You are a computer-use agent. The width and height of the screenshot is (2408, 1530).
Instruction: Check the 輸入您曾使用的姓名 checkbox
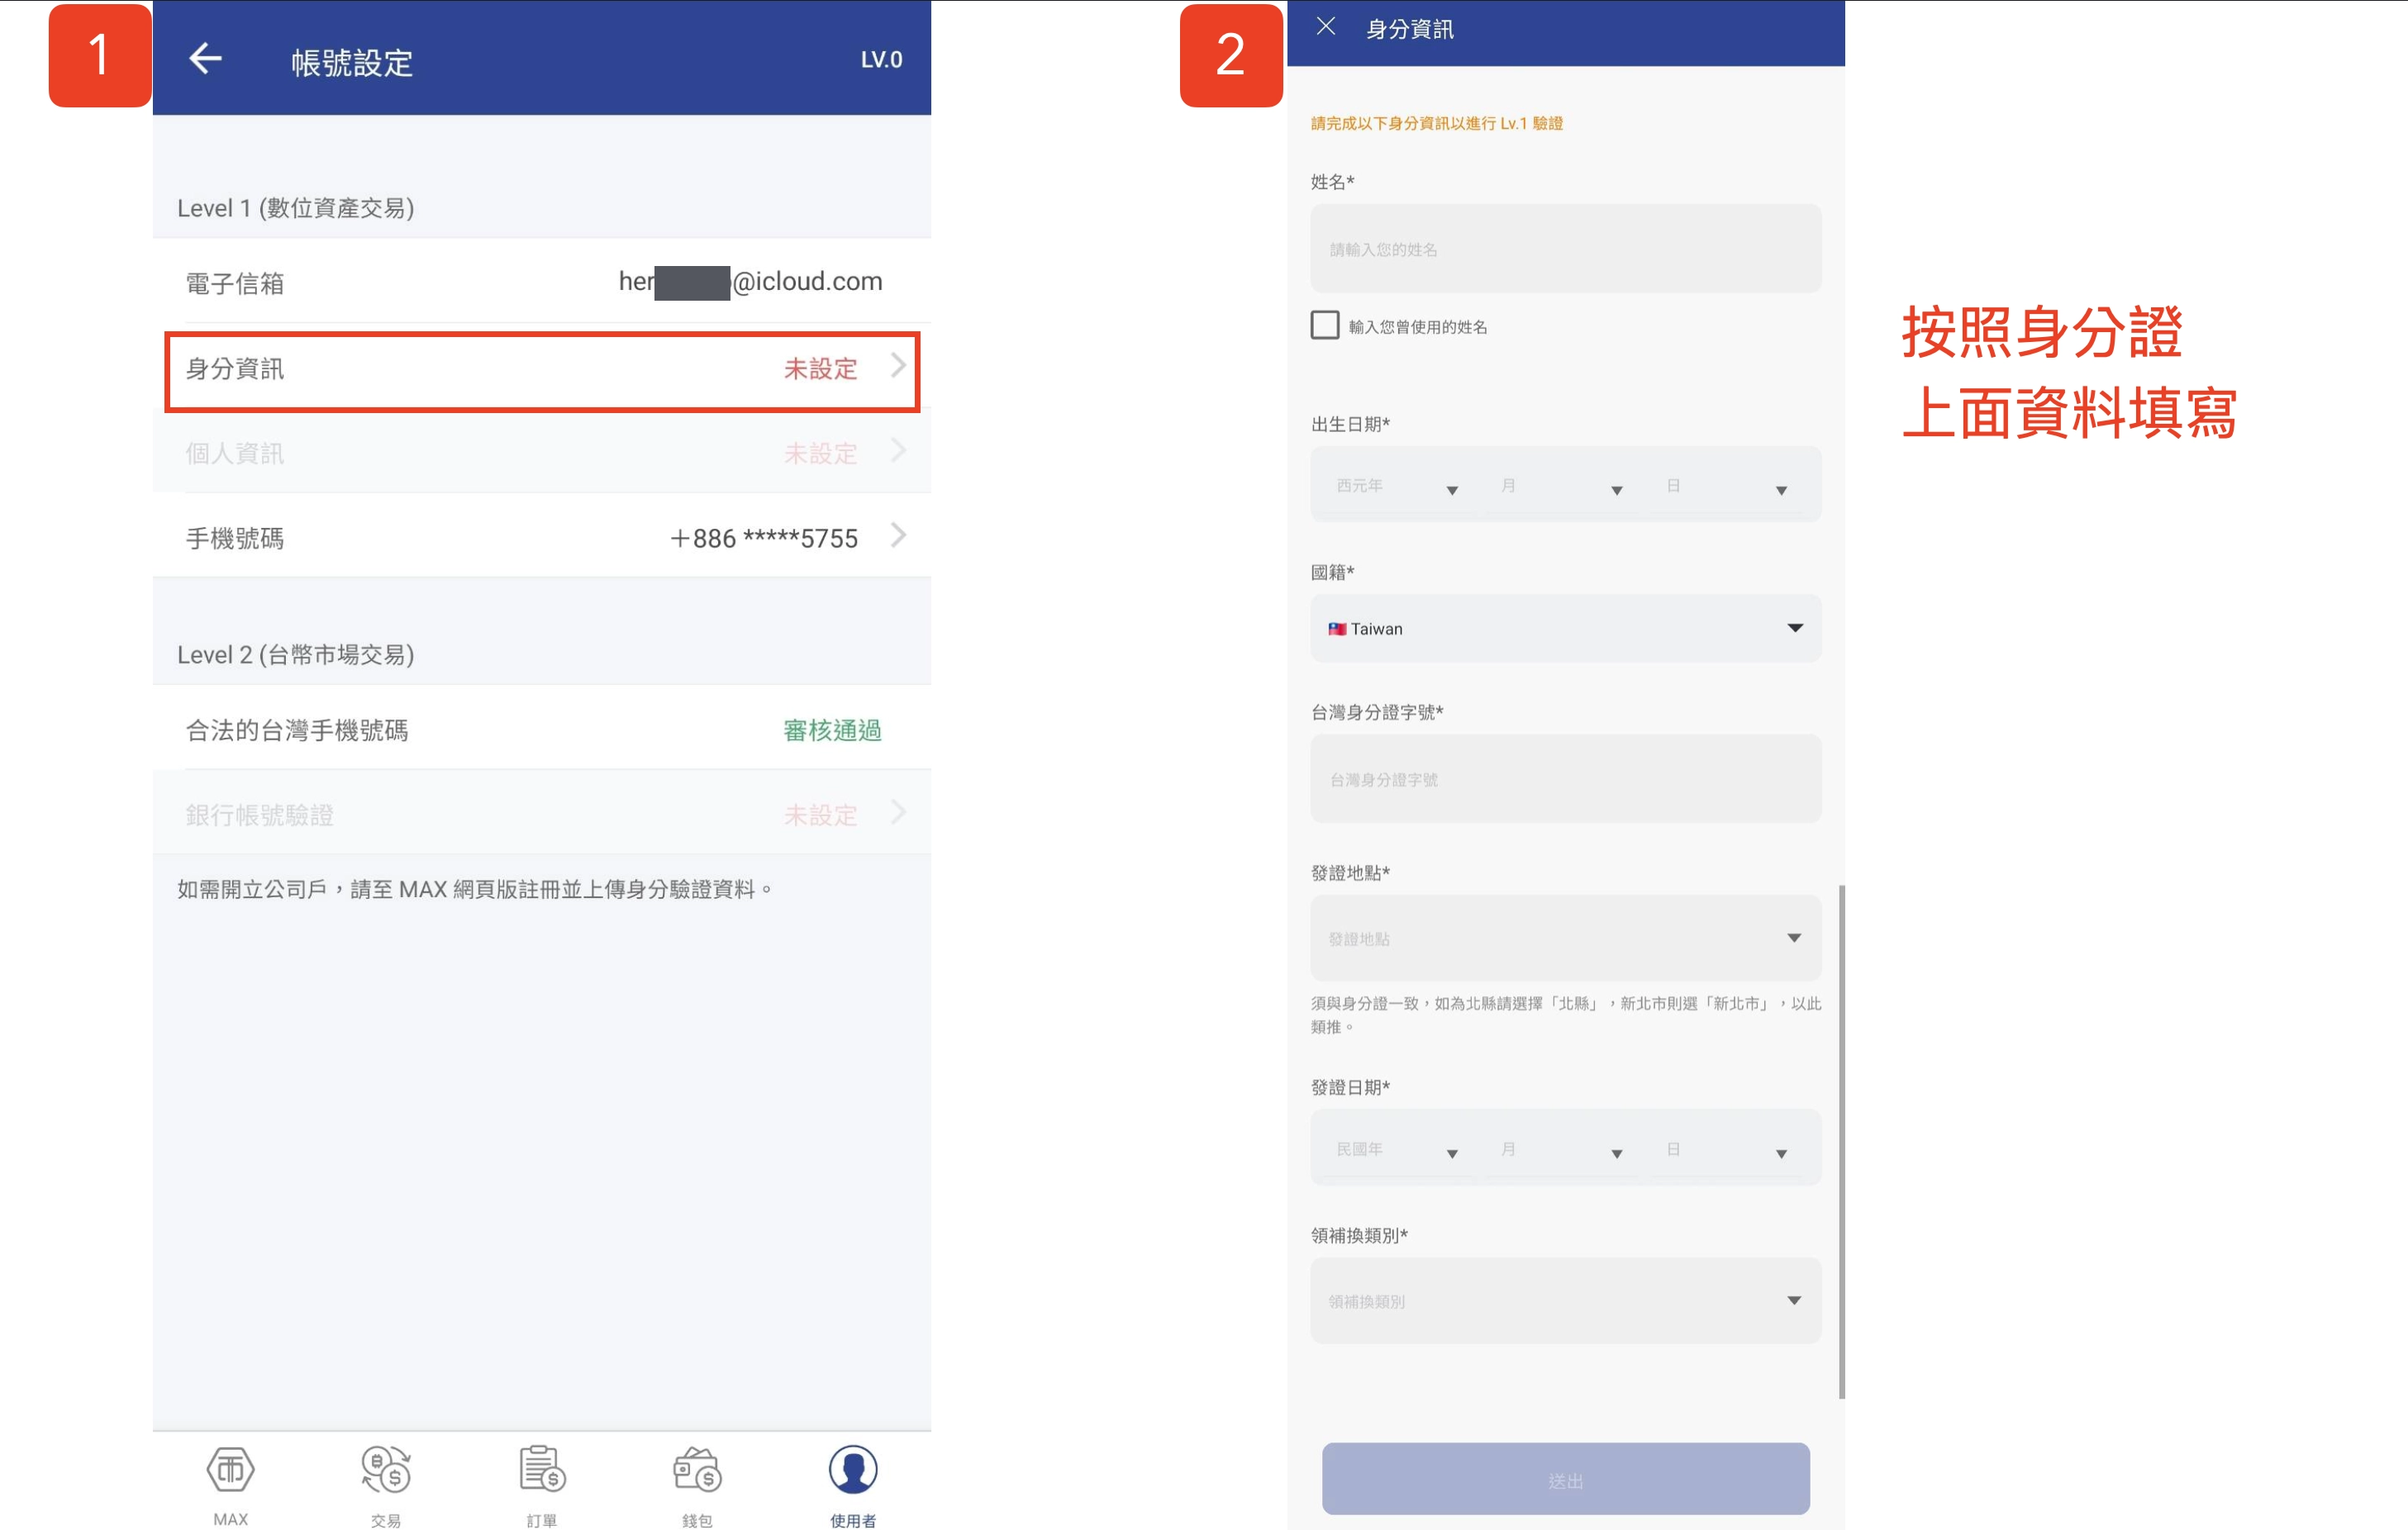coord(1325,325)
